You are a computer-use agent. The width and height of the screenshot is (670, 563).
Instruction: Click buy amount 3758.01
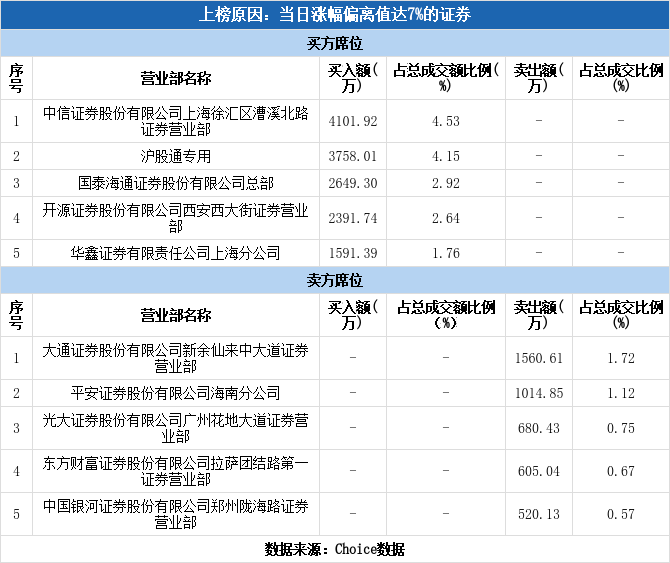[x=353, y=156]
